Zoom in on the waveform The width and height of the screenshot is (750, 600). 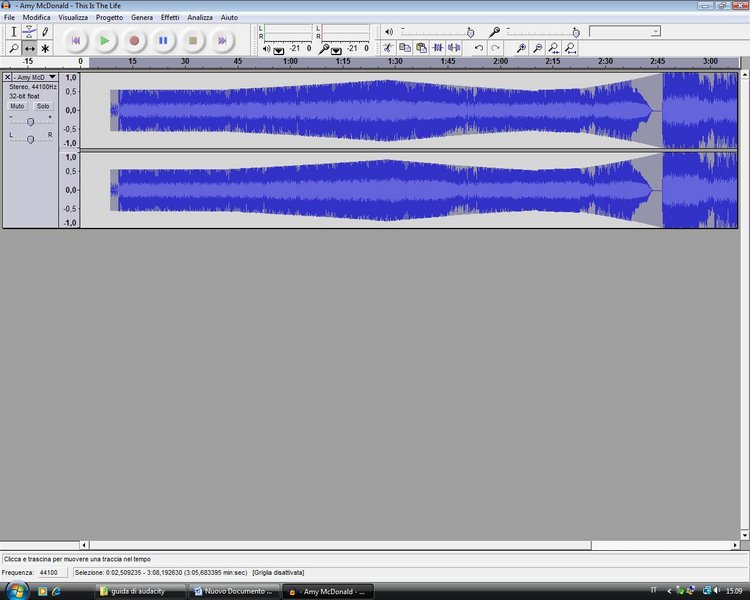pos(521,48)
